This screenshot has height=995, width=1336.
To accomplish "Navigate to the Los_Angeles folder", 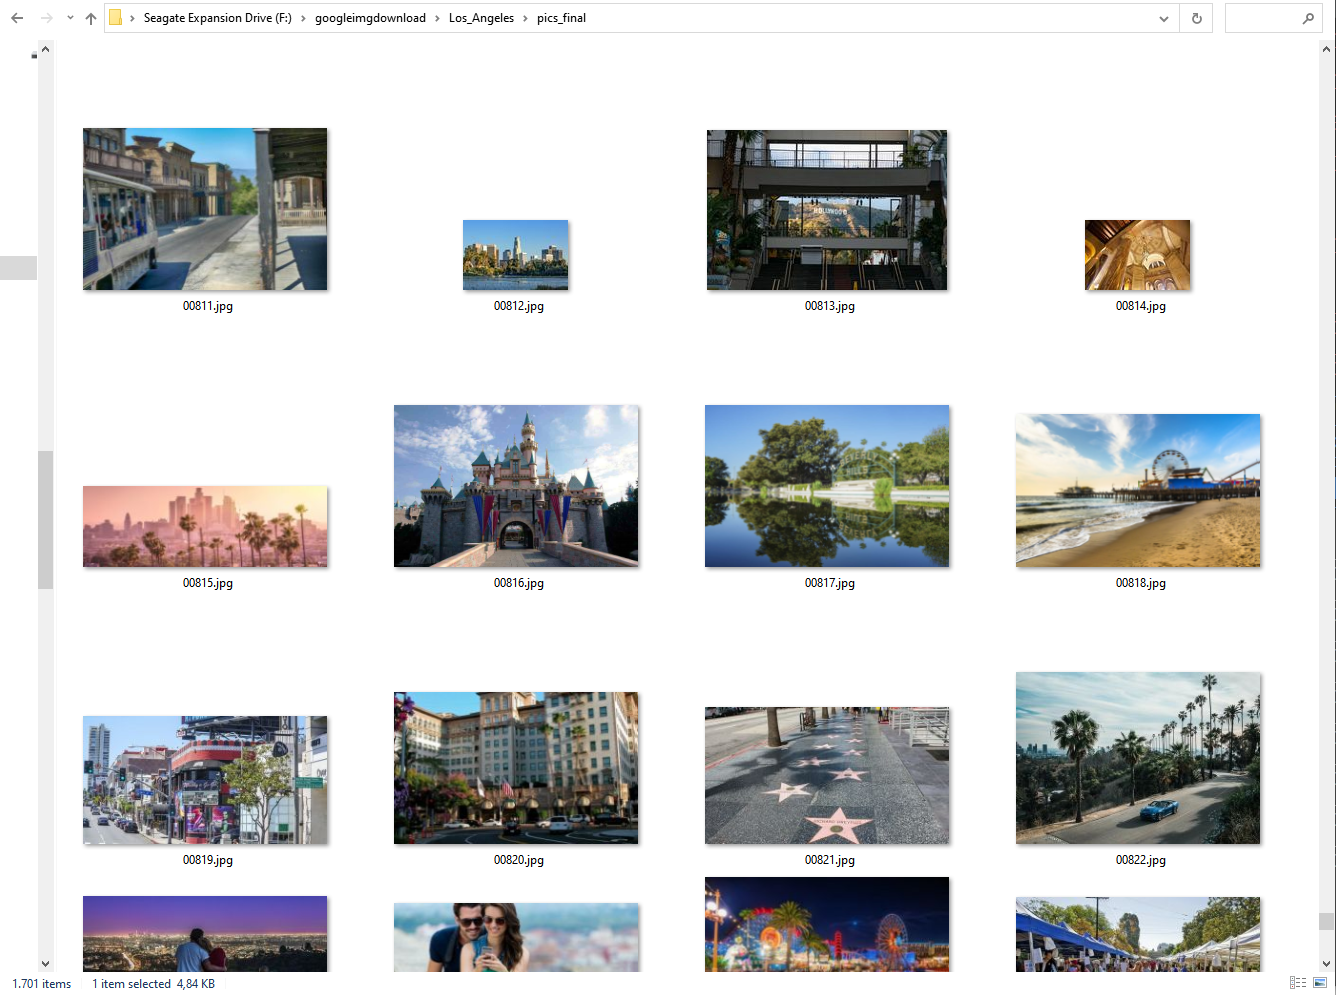I will pos(481,18).
